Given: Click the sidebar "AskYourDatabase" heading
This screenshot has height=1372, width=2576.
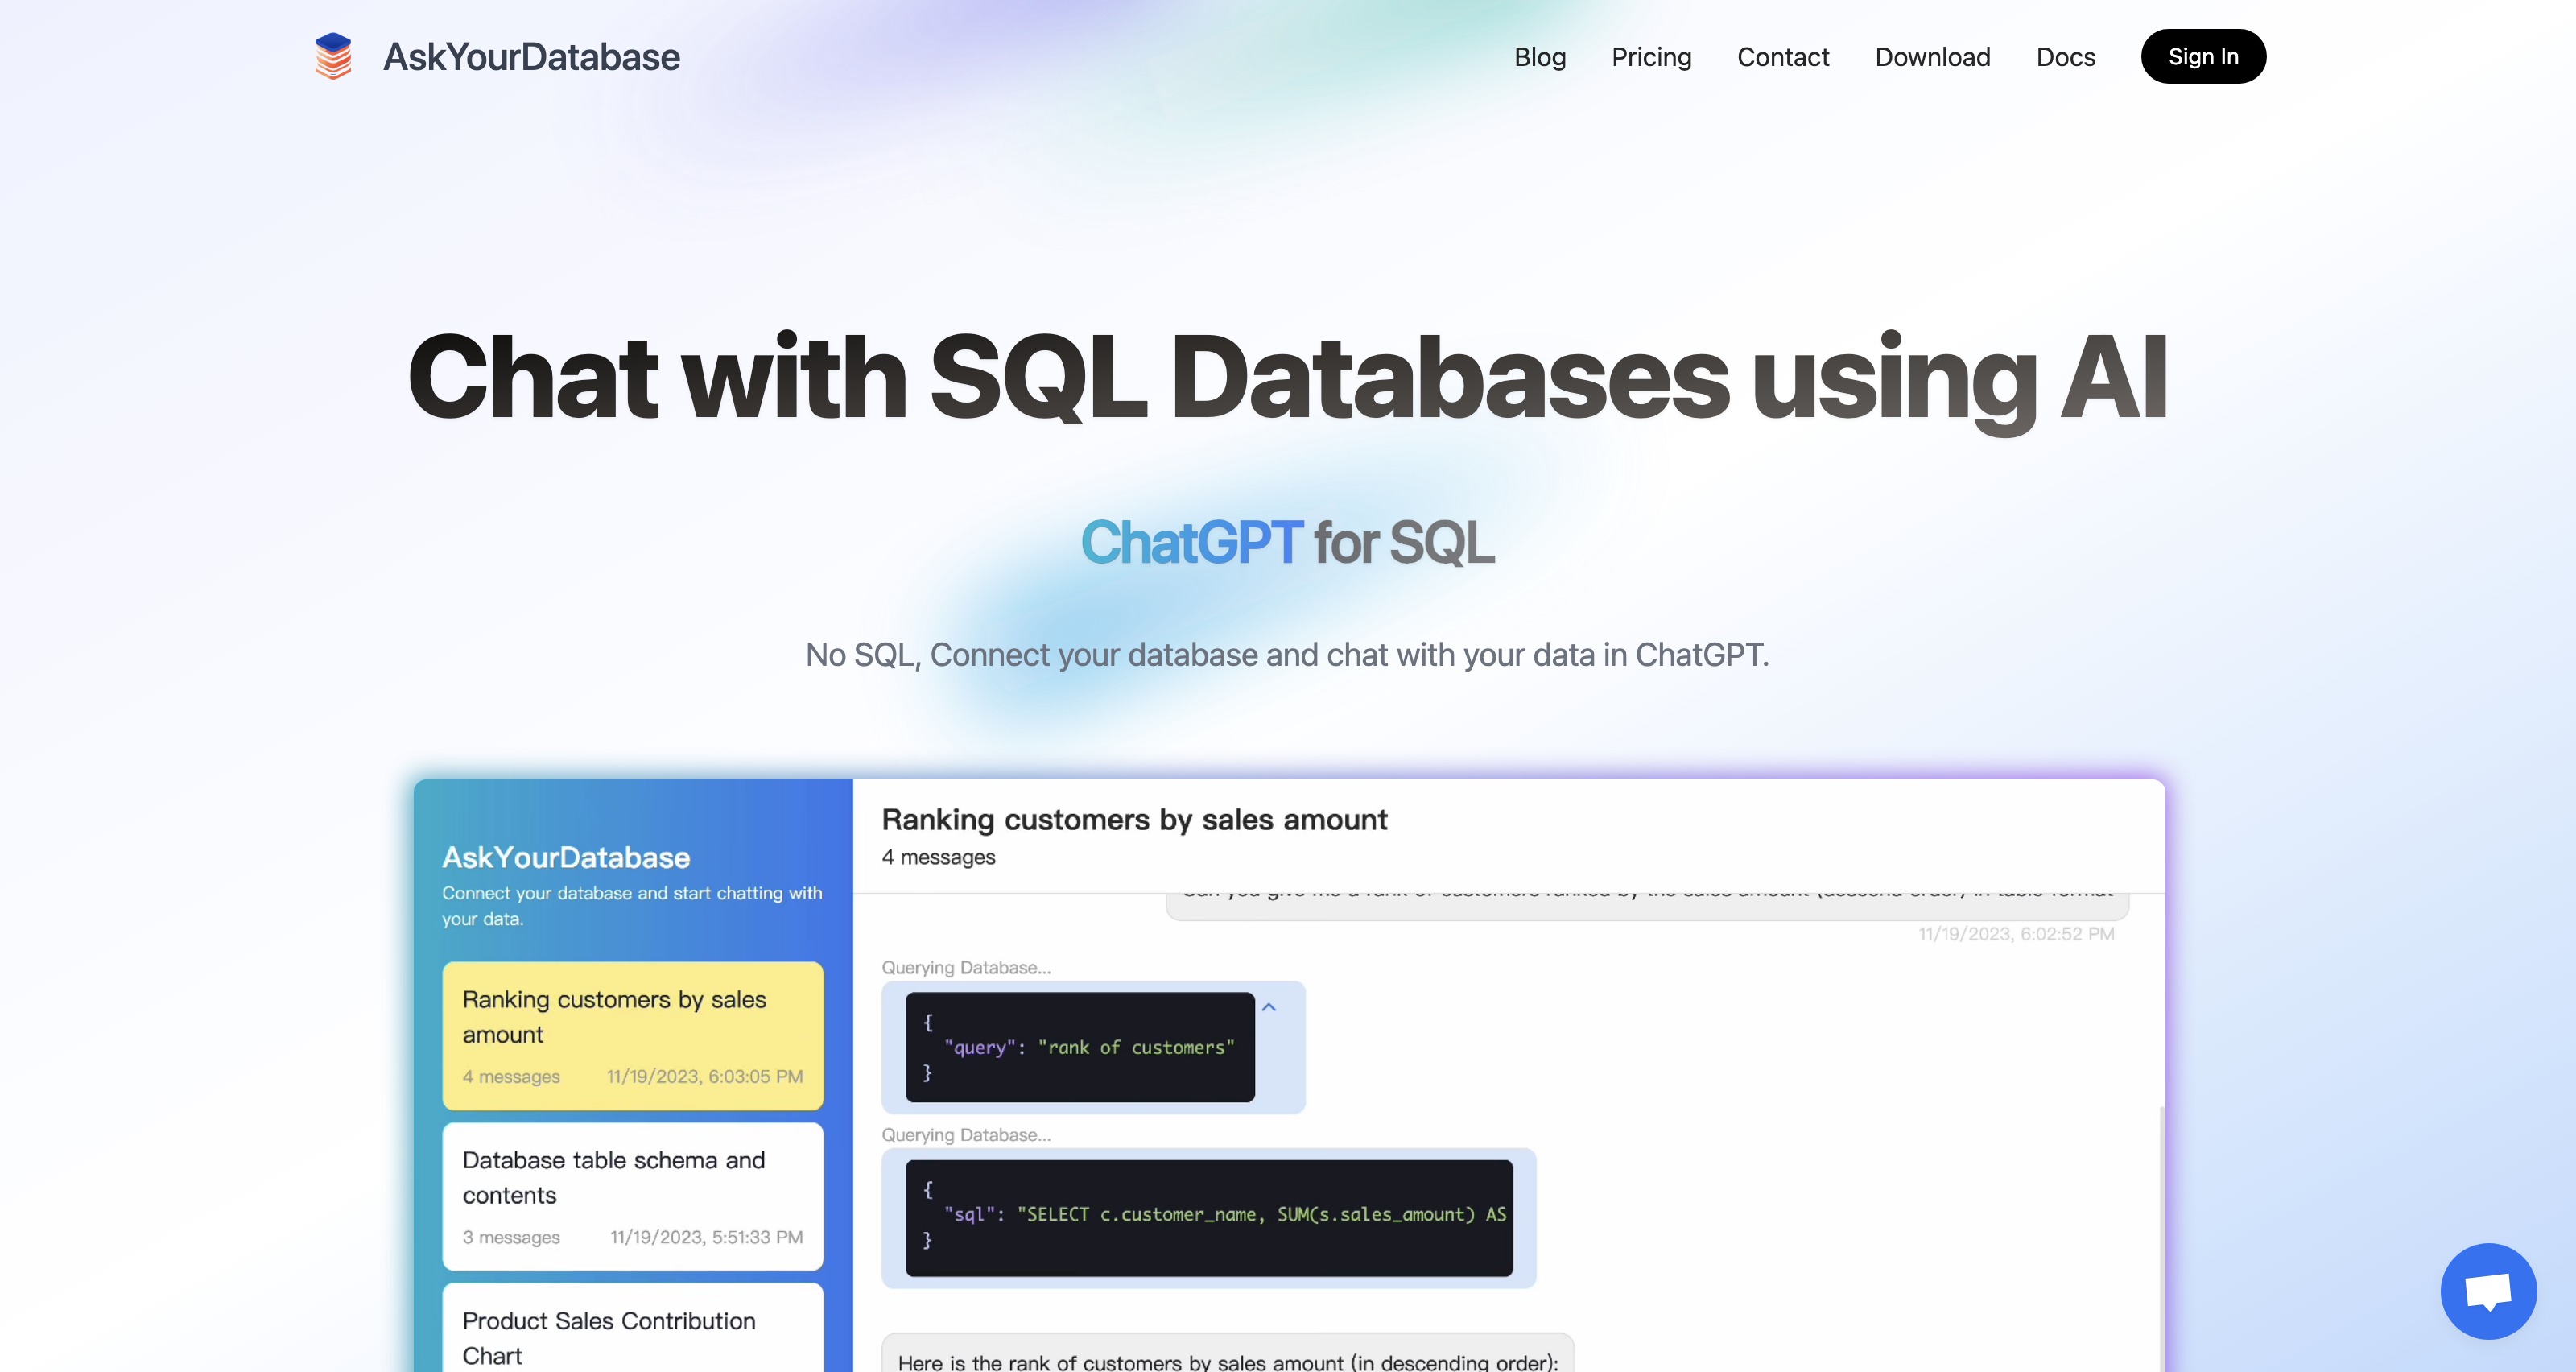Looking at the screenshot, I should pos(566,857).
